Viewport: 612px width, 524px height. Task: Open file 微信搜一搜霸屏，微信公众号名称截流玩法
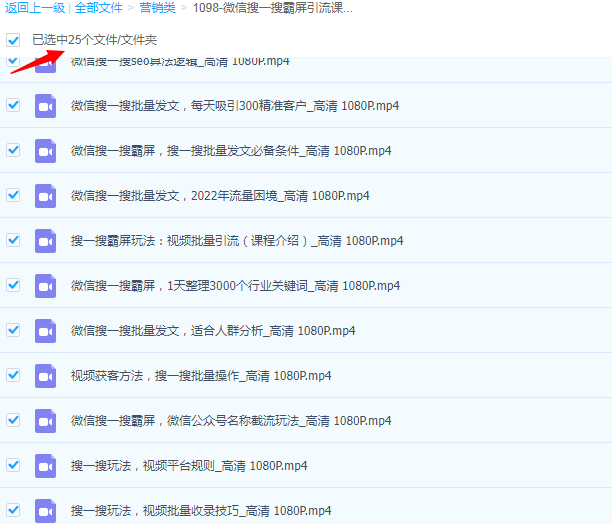(231, 421)
